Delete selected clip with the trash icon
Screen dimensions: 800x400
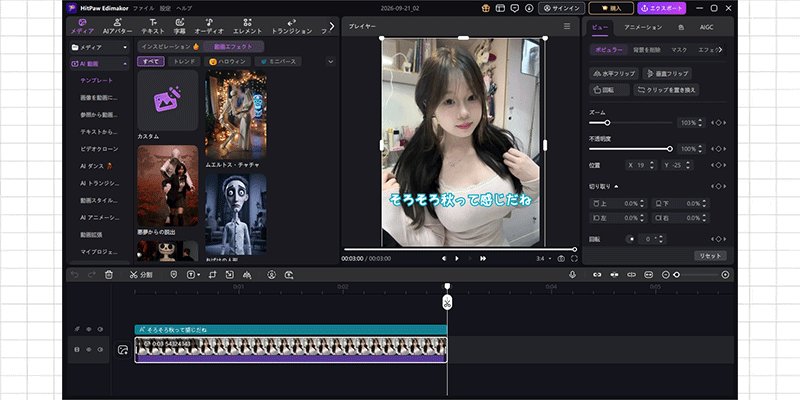click(109, 274)
